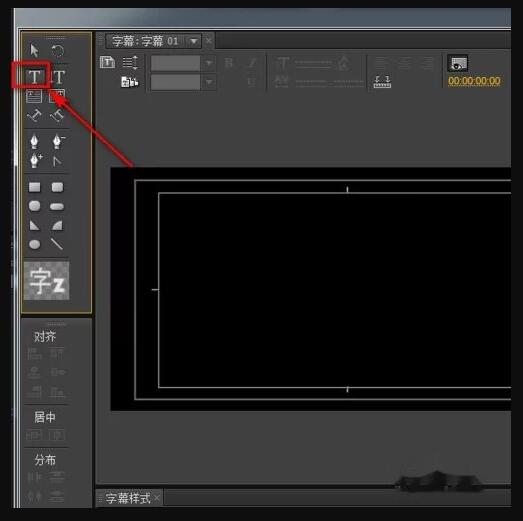Select the Arc shape tool
This screenshot has height=521, width=523.
click(57, 225)
